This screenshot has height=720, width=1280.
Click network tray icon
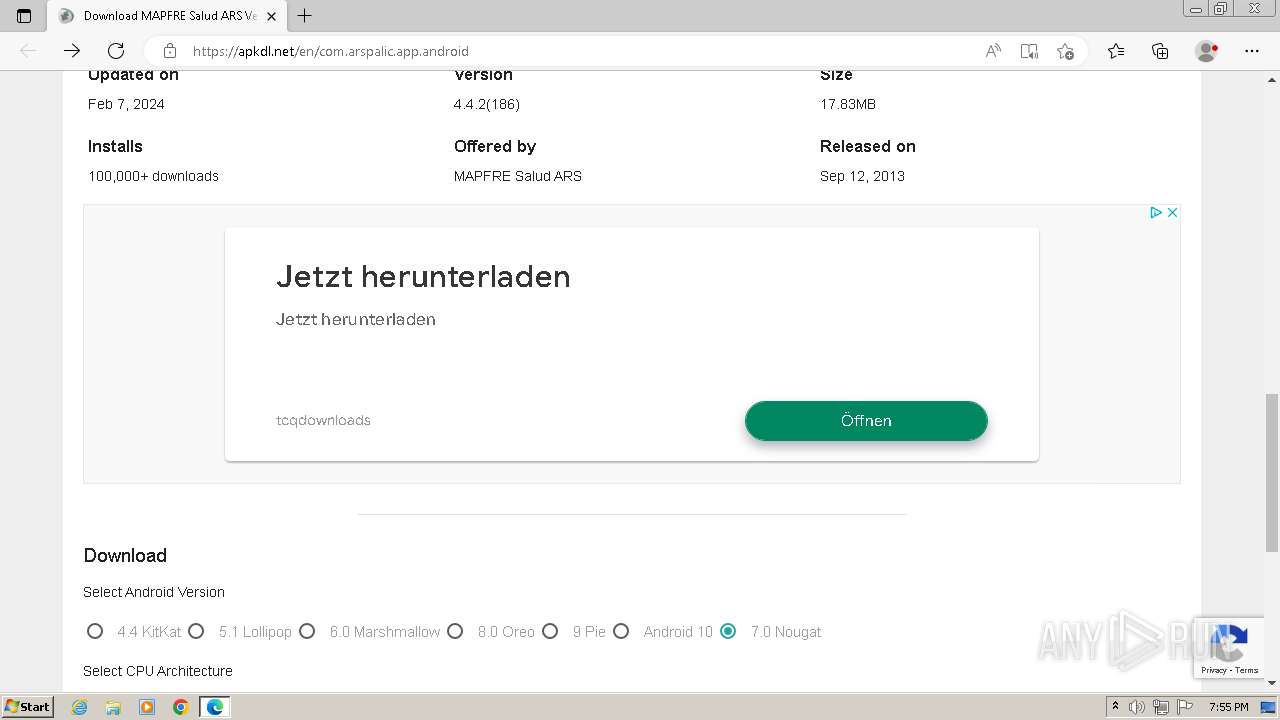1161,707
